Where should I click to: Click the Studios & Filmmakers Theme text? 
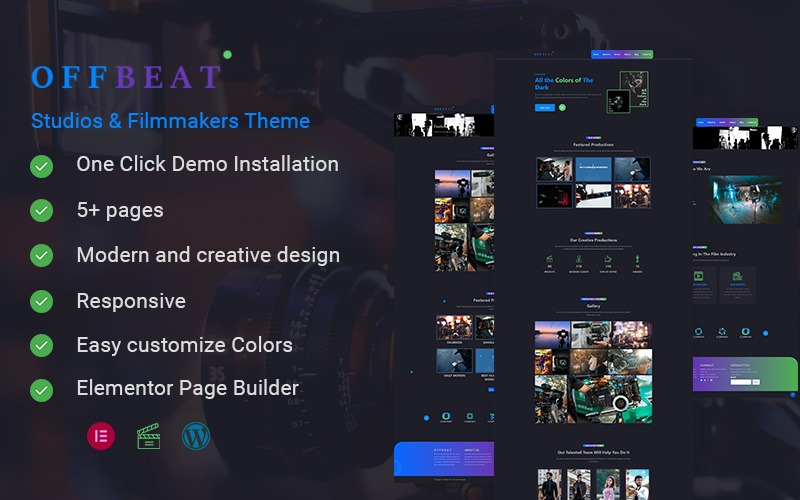pos(170,121)
